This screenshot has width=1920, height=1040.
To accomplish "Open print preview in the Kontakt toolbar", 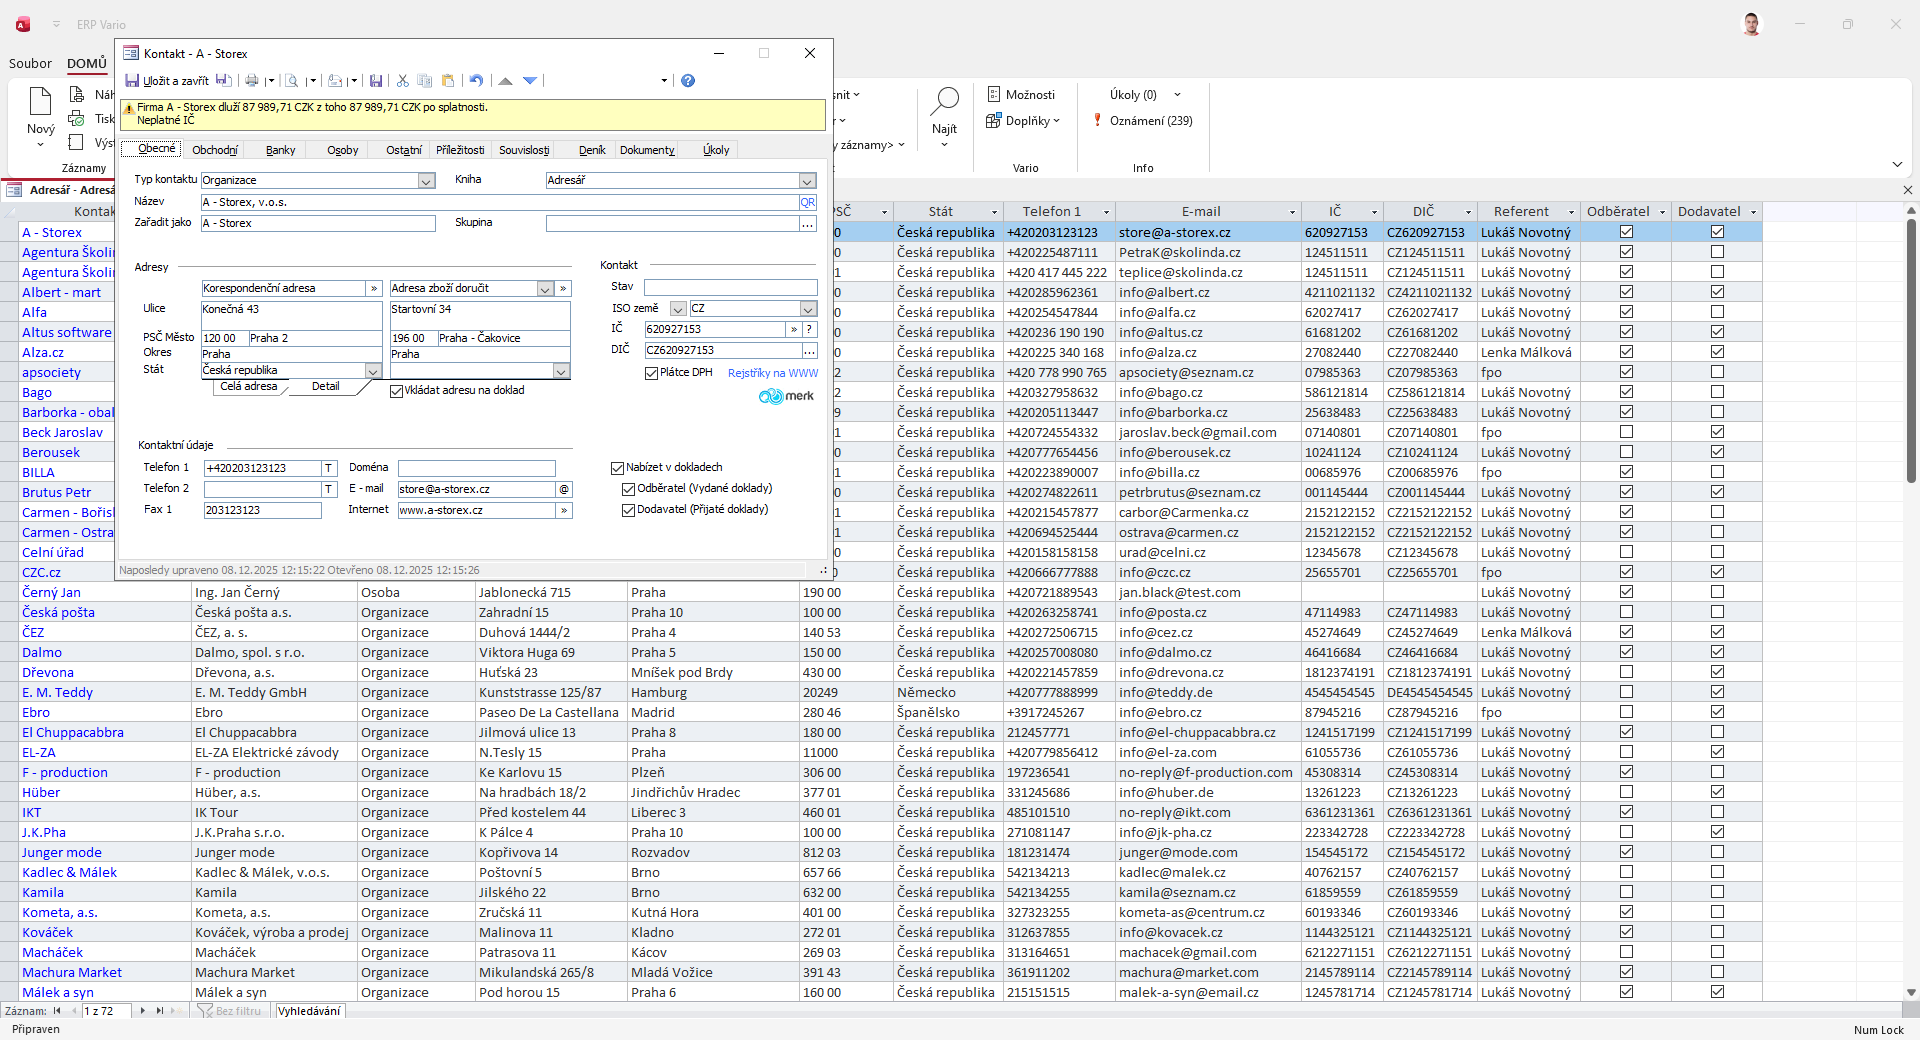I will pos(292,81).
